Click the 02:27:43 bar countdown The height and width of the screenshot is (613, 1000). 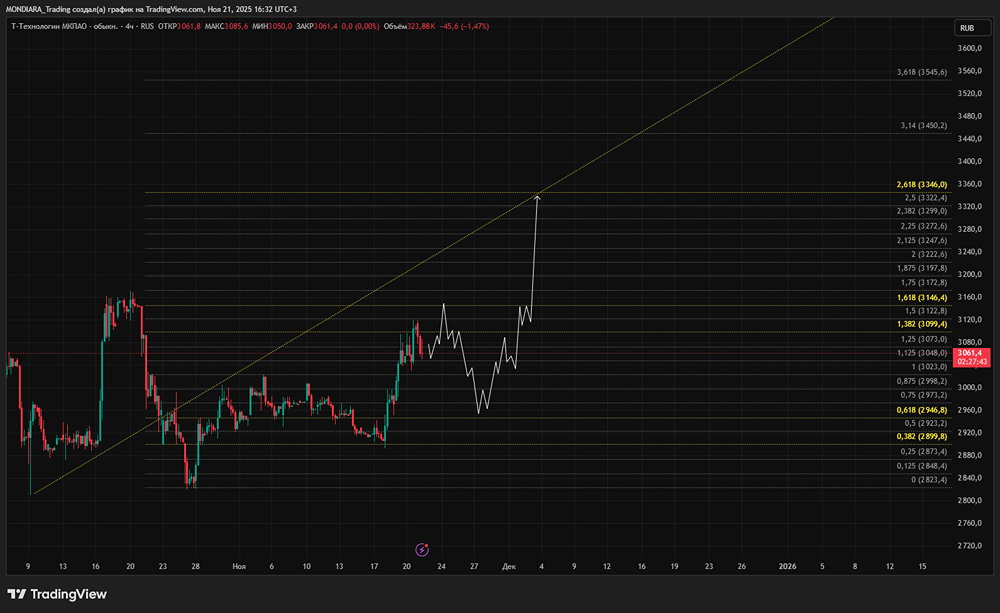coord(972,362)
